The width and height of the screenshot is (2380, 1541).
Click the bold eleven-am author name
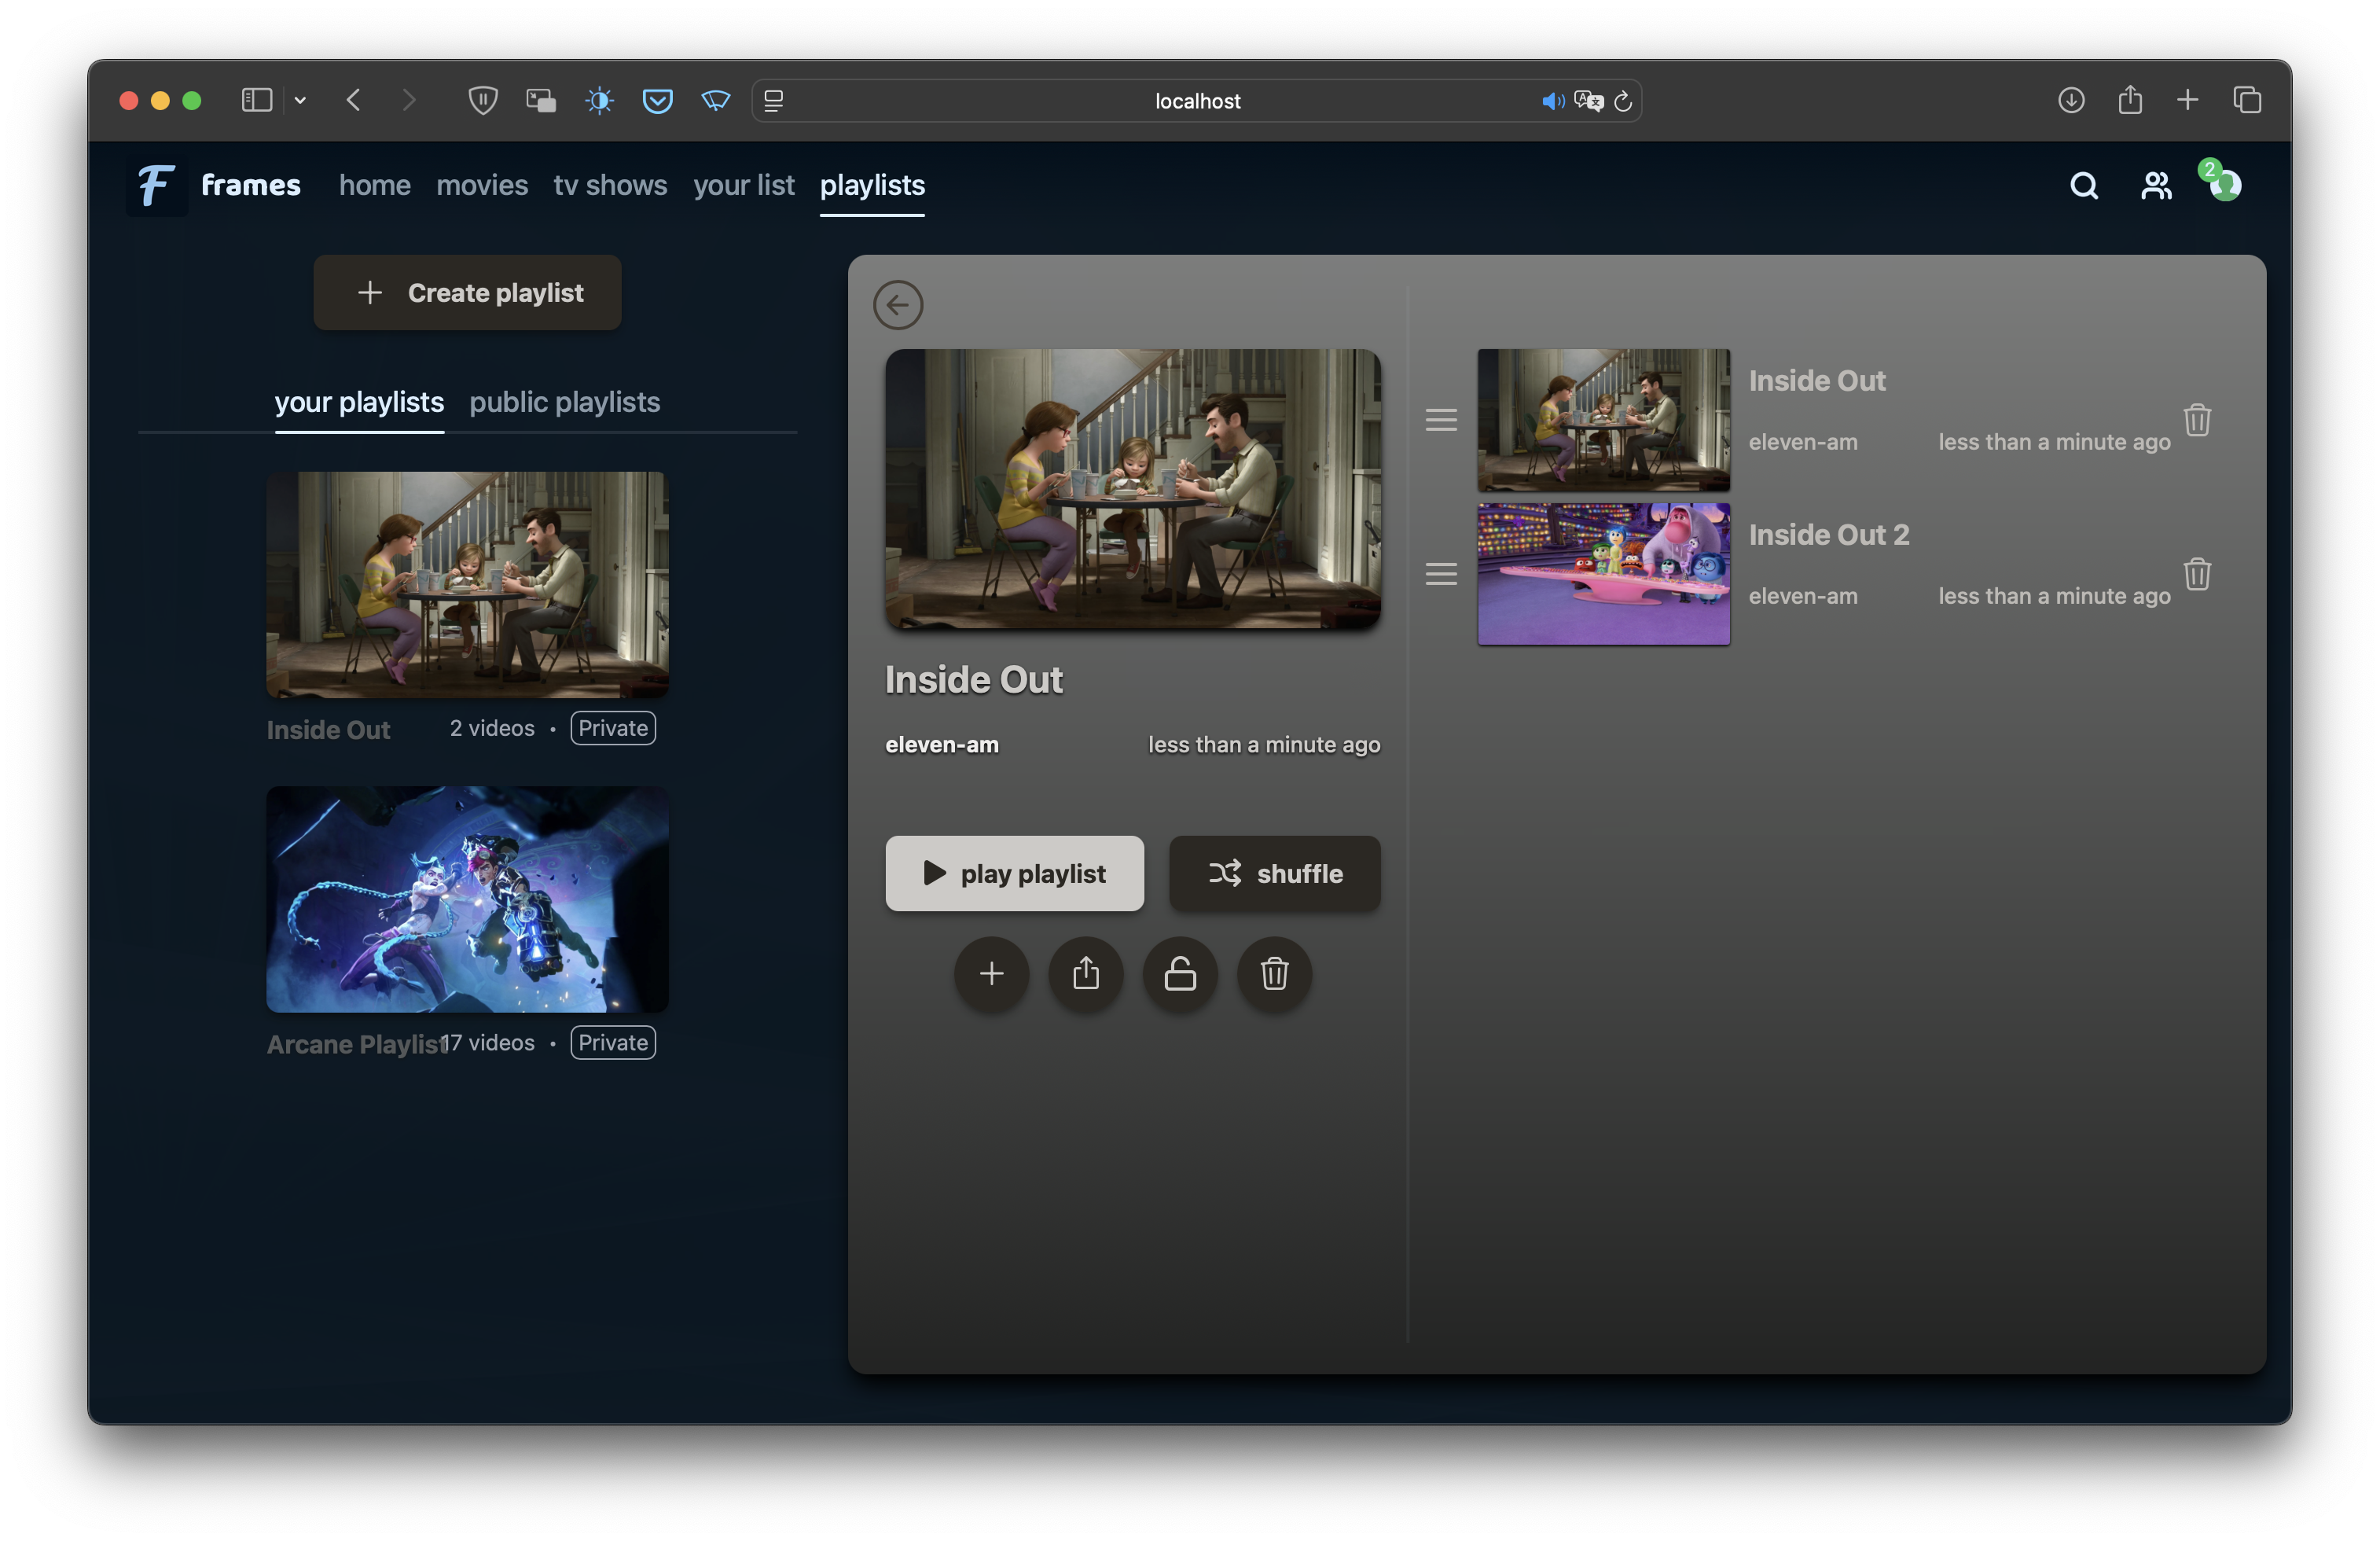pyautogui.click(x=942, y=745)
